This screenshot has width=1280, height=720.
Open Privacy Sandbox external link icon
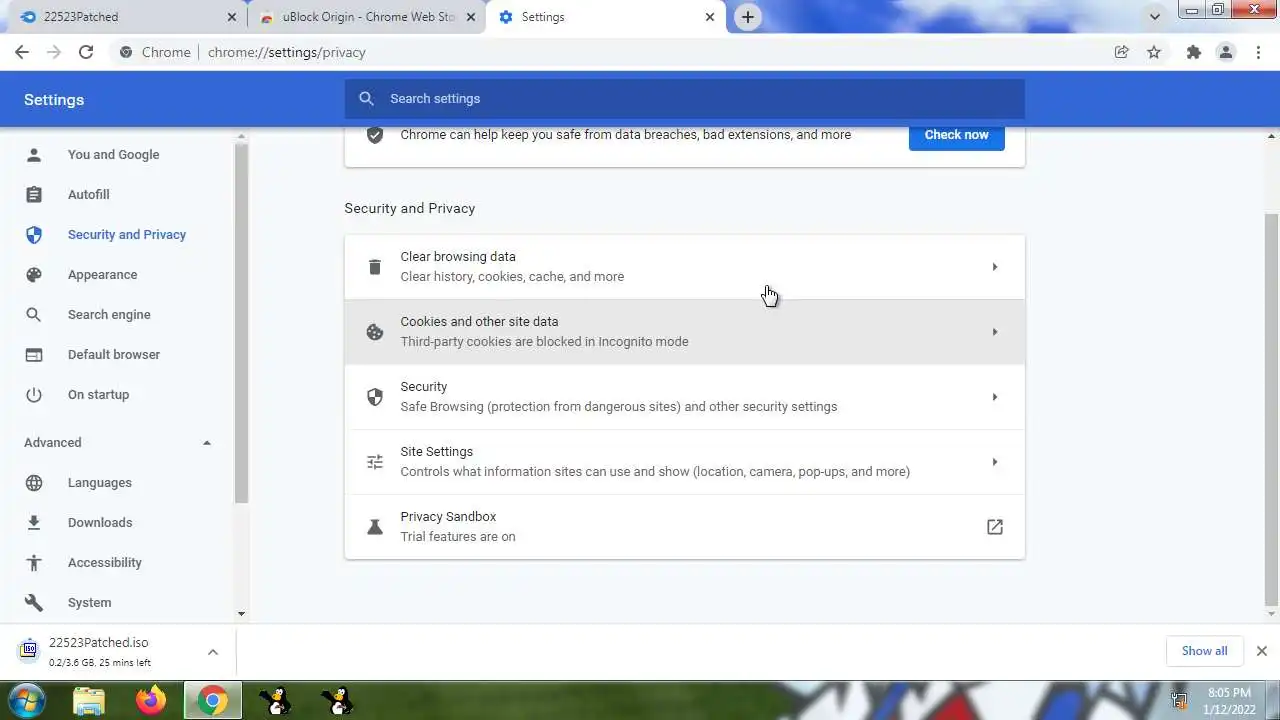tap(995, 527)
